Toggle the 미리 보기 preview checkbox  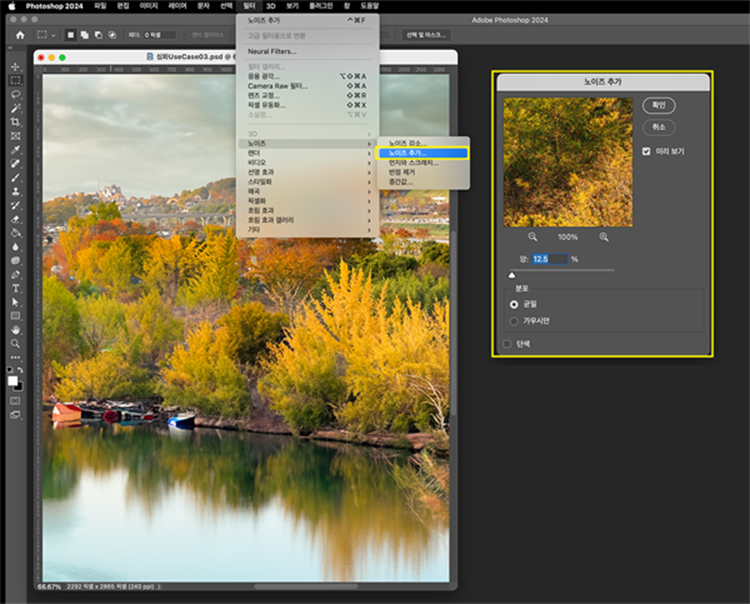click(x=646, y=151)
